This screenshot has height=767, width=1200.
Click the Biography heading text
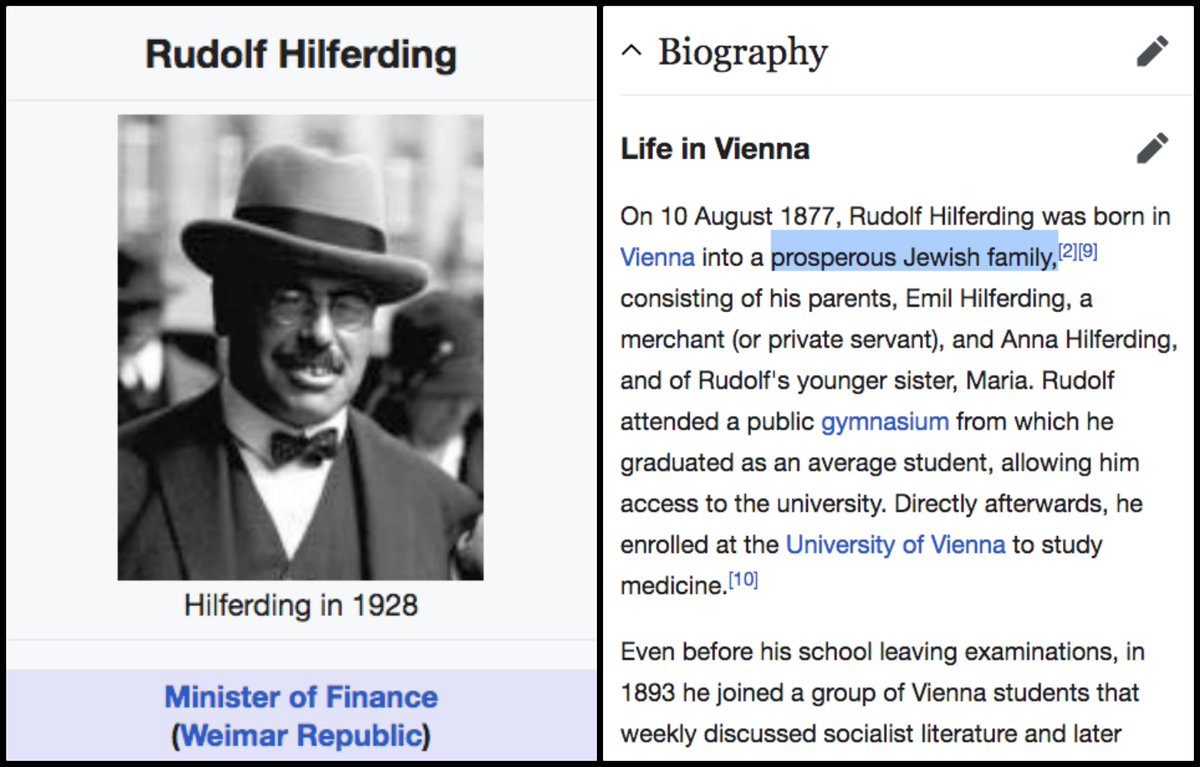tap(742, 52)
